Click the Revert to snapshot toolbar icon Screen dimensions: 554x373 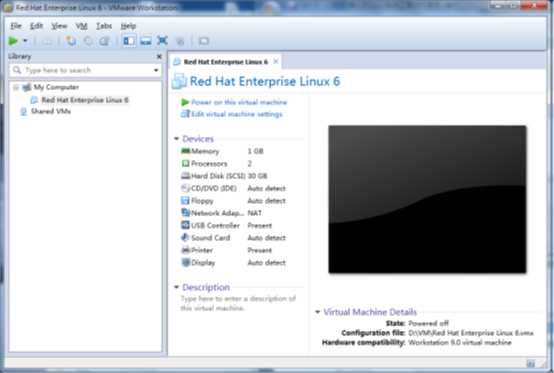[88, 41]
